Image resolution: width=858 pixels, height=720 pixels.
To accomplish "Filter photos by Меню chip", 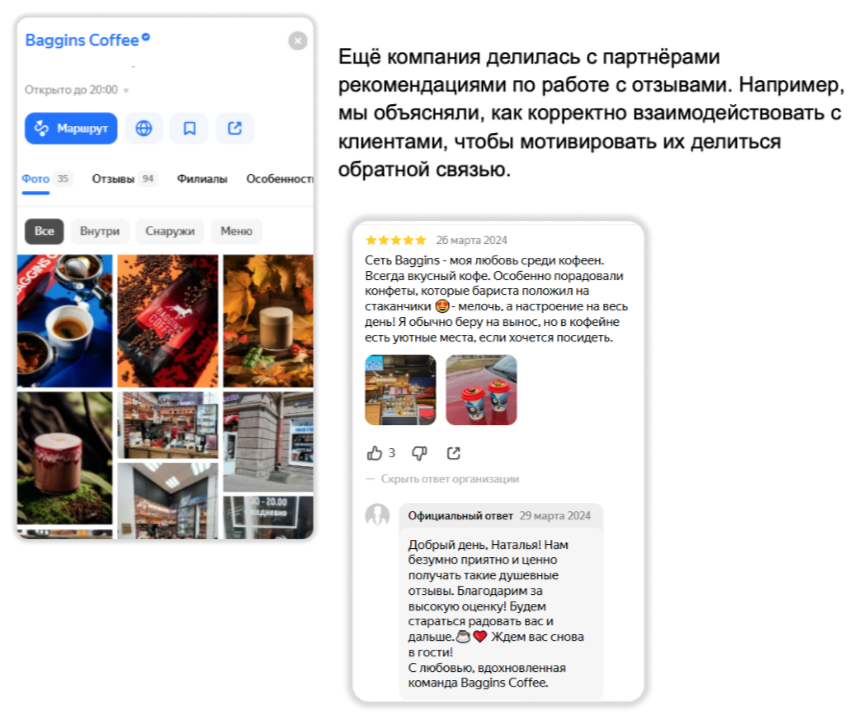I will [x=236, y=231].
